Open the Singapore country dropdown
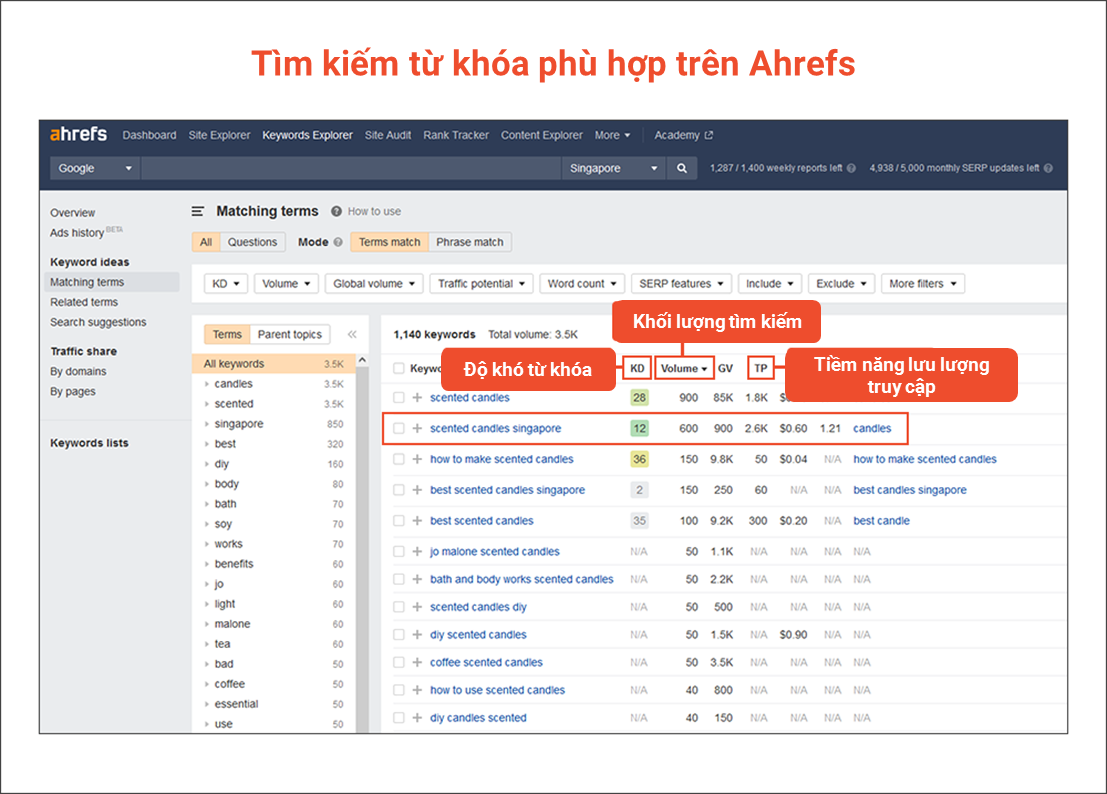Viewport: 1107px width, 794px height. point(614,168)
